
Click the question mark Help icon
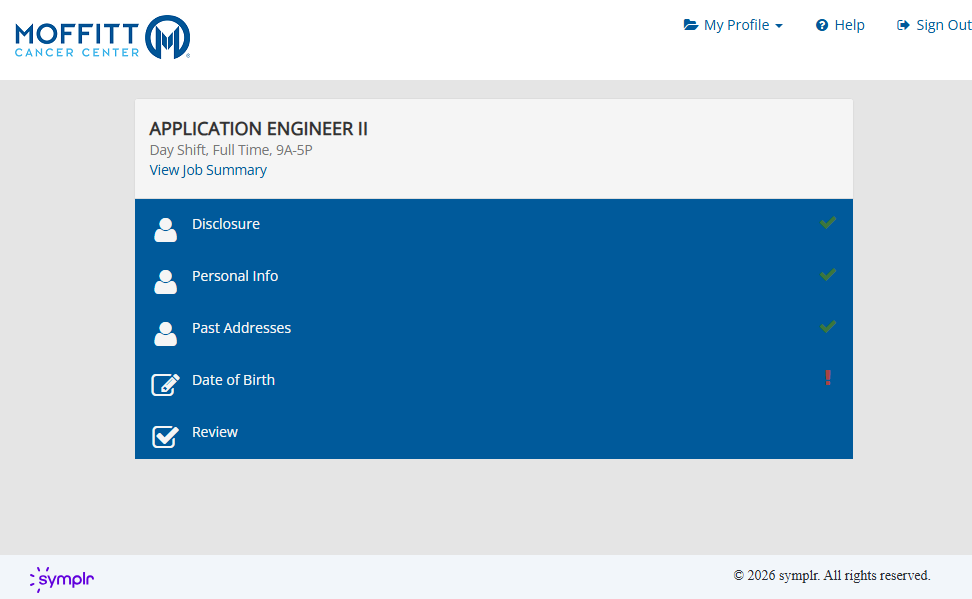pyautogui.click(x=822, y=26)
